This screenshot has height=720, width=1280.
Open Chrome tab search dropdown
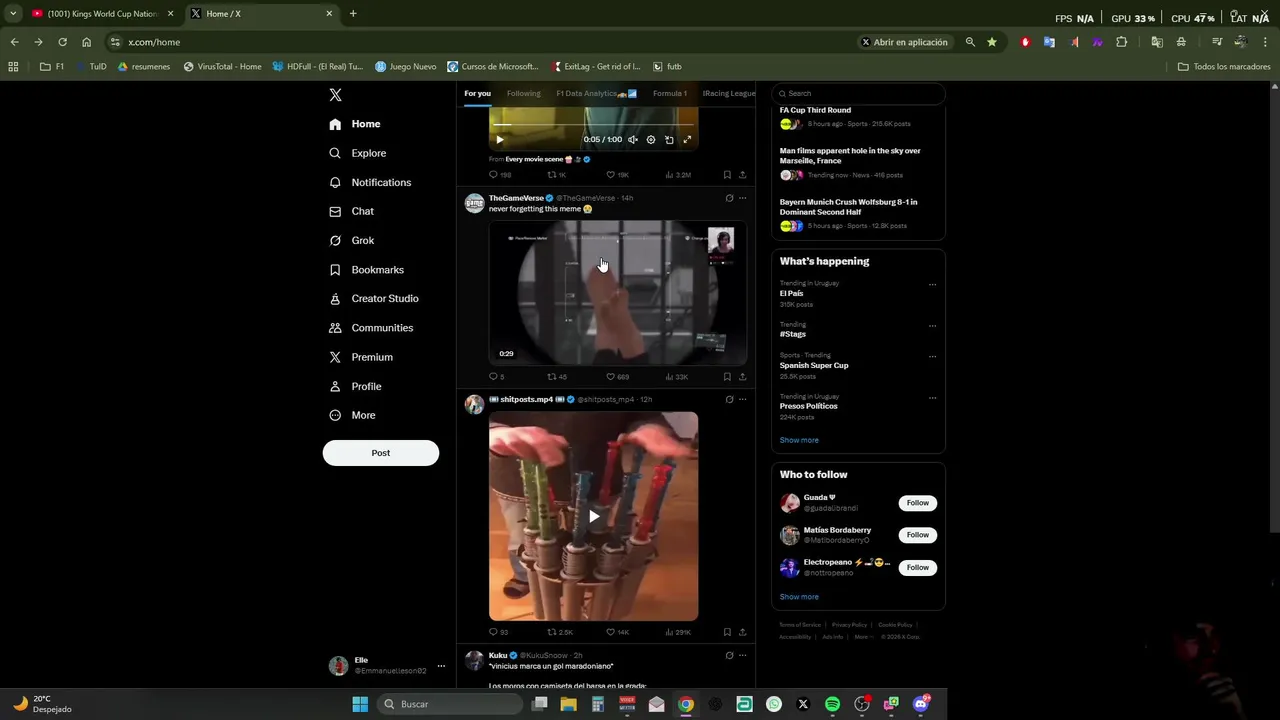point(13,14)
